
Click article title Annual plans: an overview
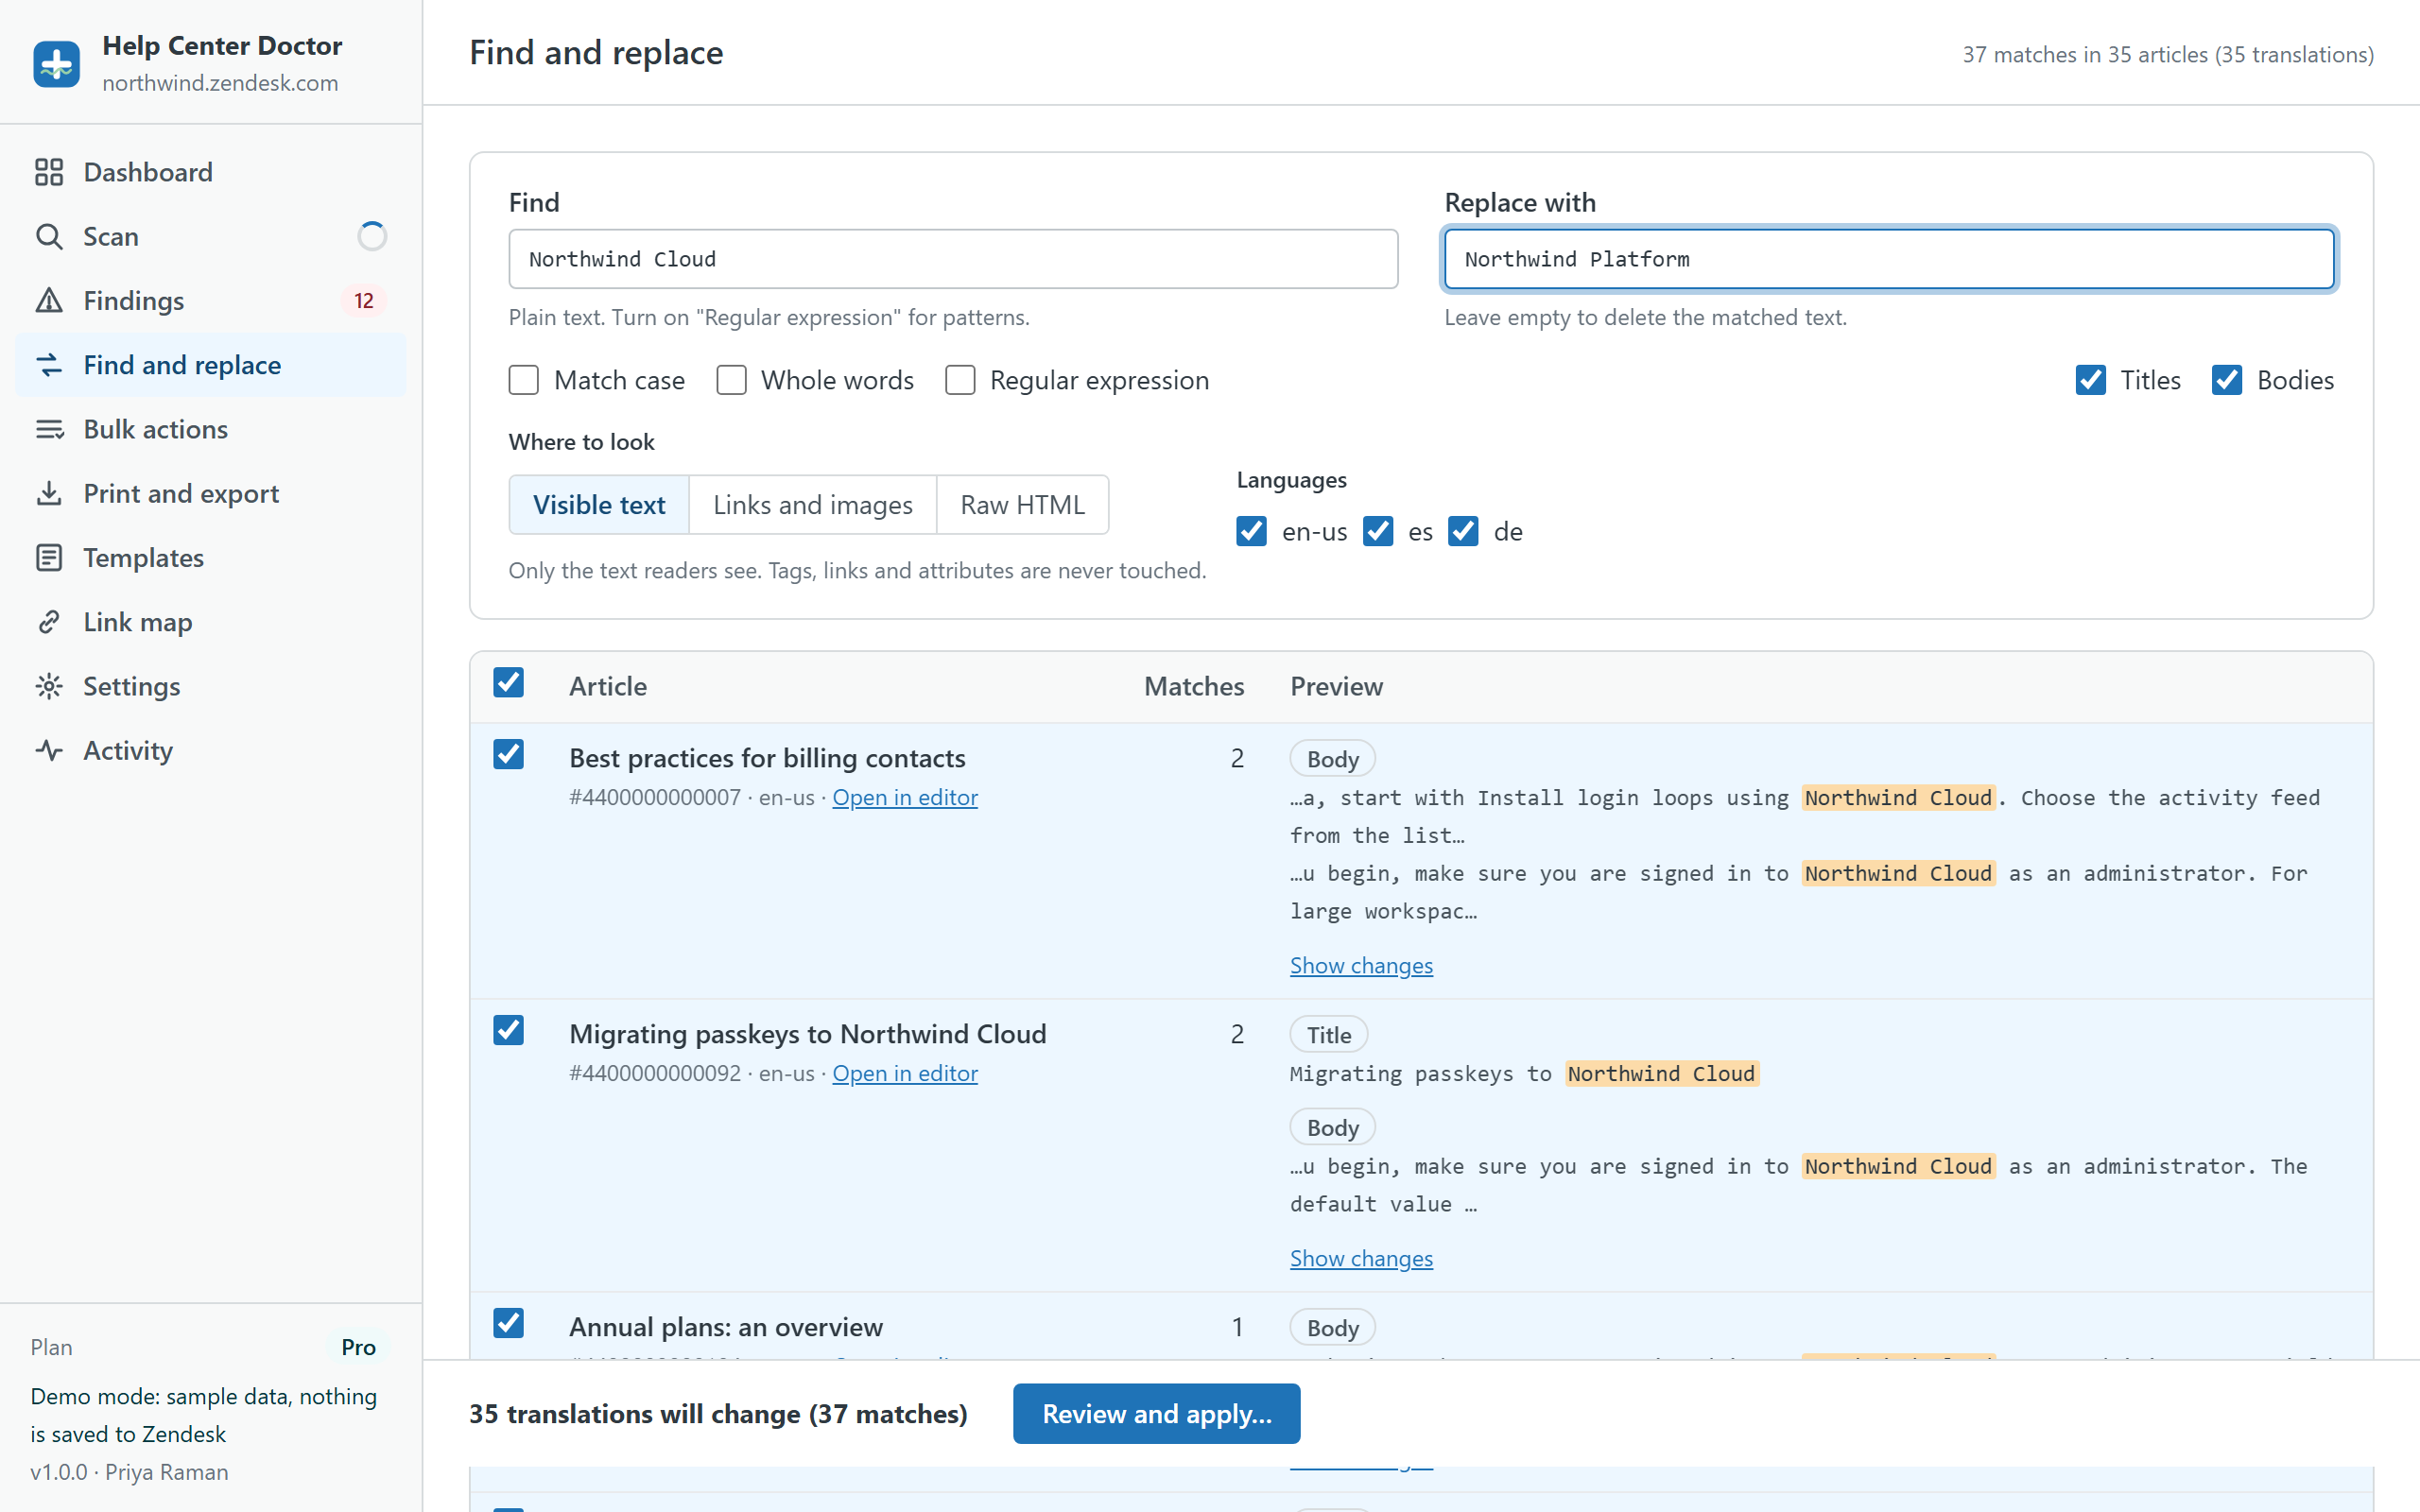point(726,1327)
